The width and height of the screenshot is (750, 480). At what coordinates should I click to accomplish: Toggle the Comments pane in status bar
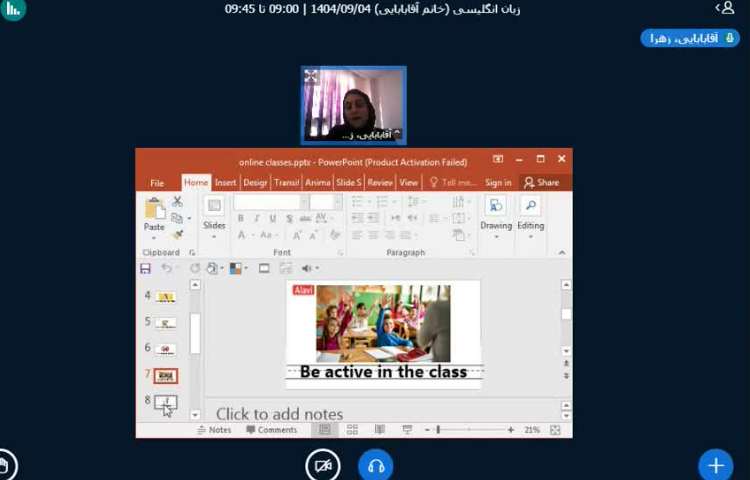click(x=271, y=430)
